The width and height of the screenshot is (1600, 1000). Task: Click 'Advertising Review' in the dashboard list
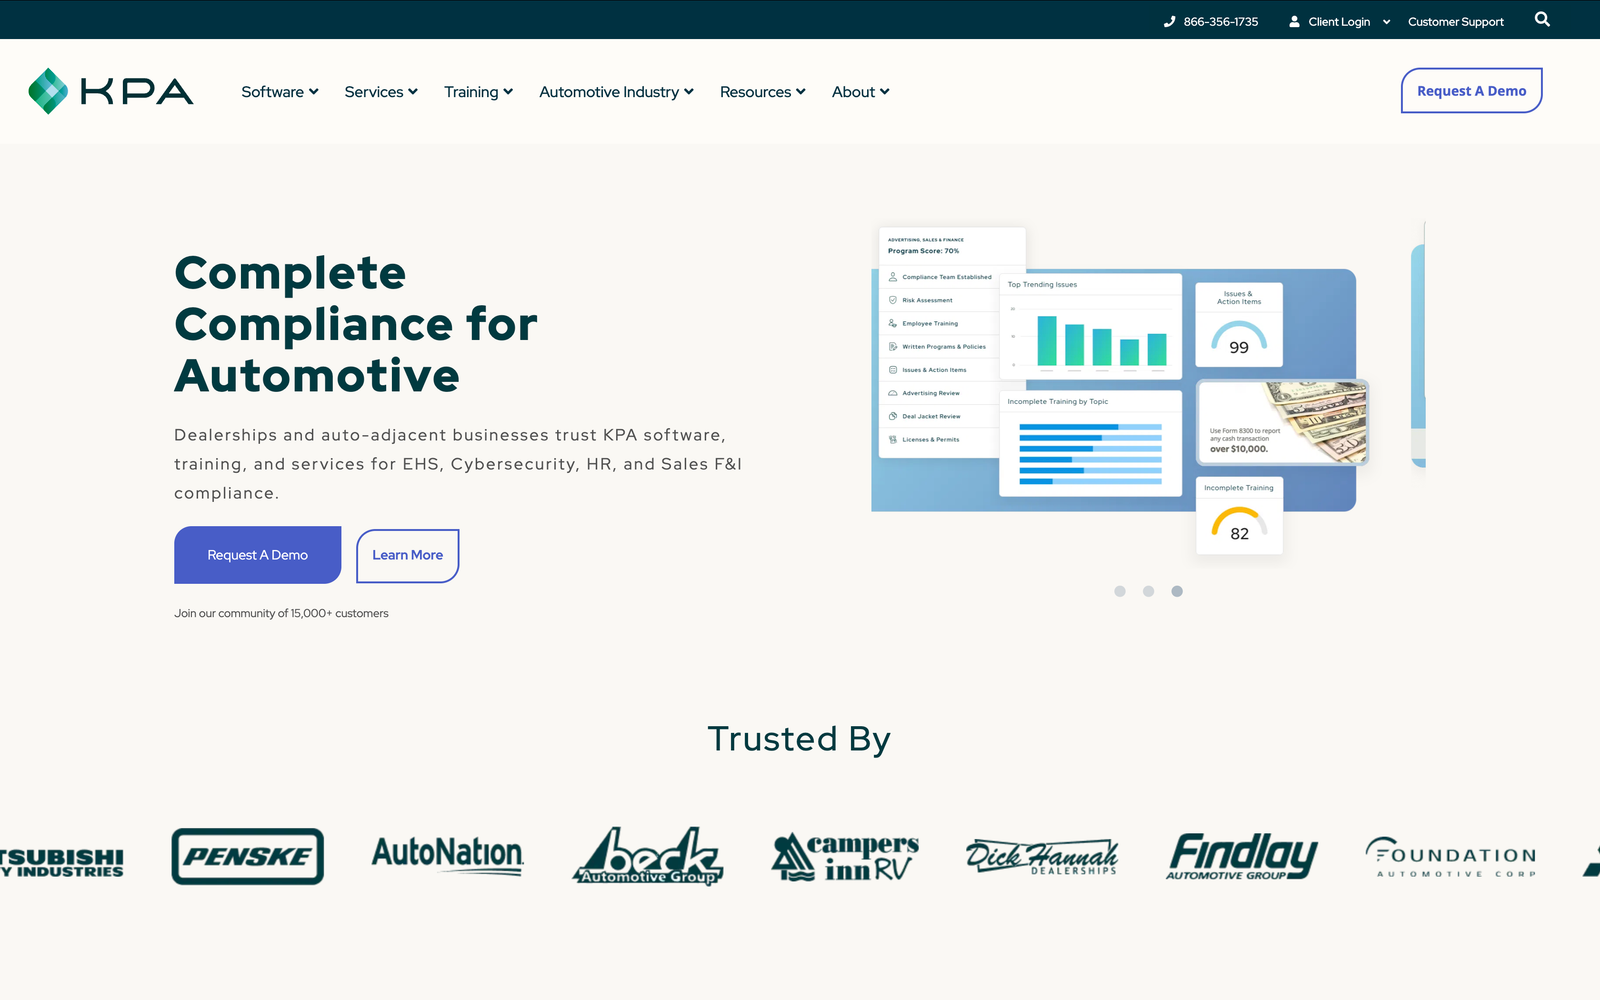tap(931, 393)
